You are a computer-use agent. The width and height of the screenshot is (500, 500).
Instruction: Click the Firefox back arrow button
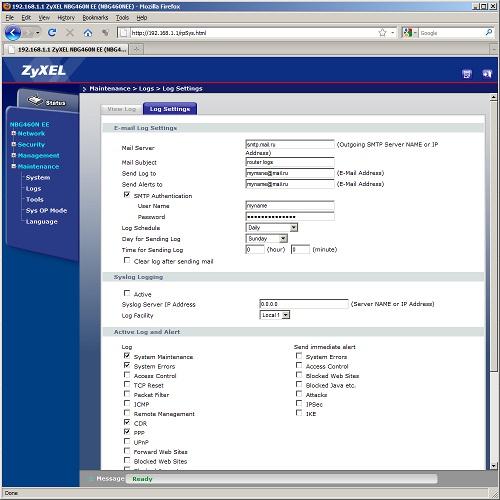coord(13,33)
